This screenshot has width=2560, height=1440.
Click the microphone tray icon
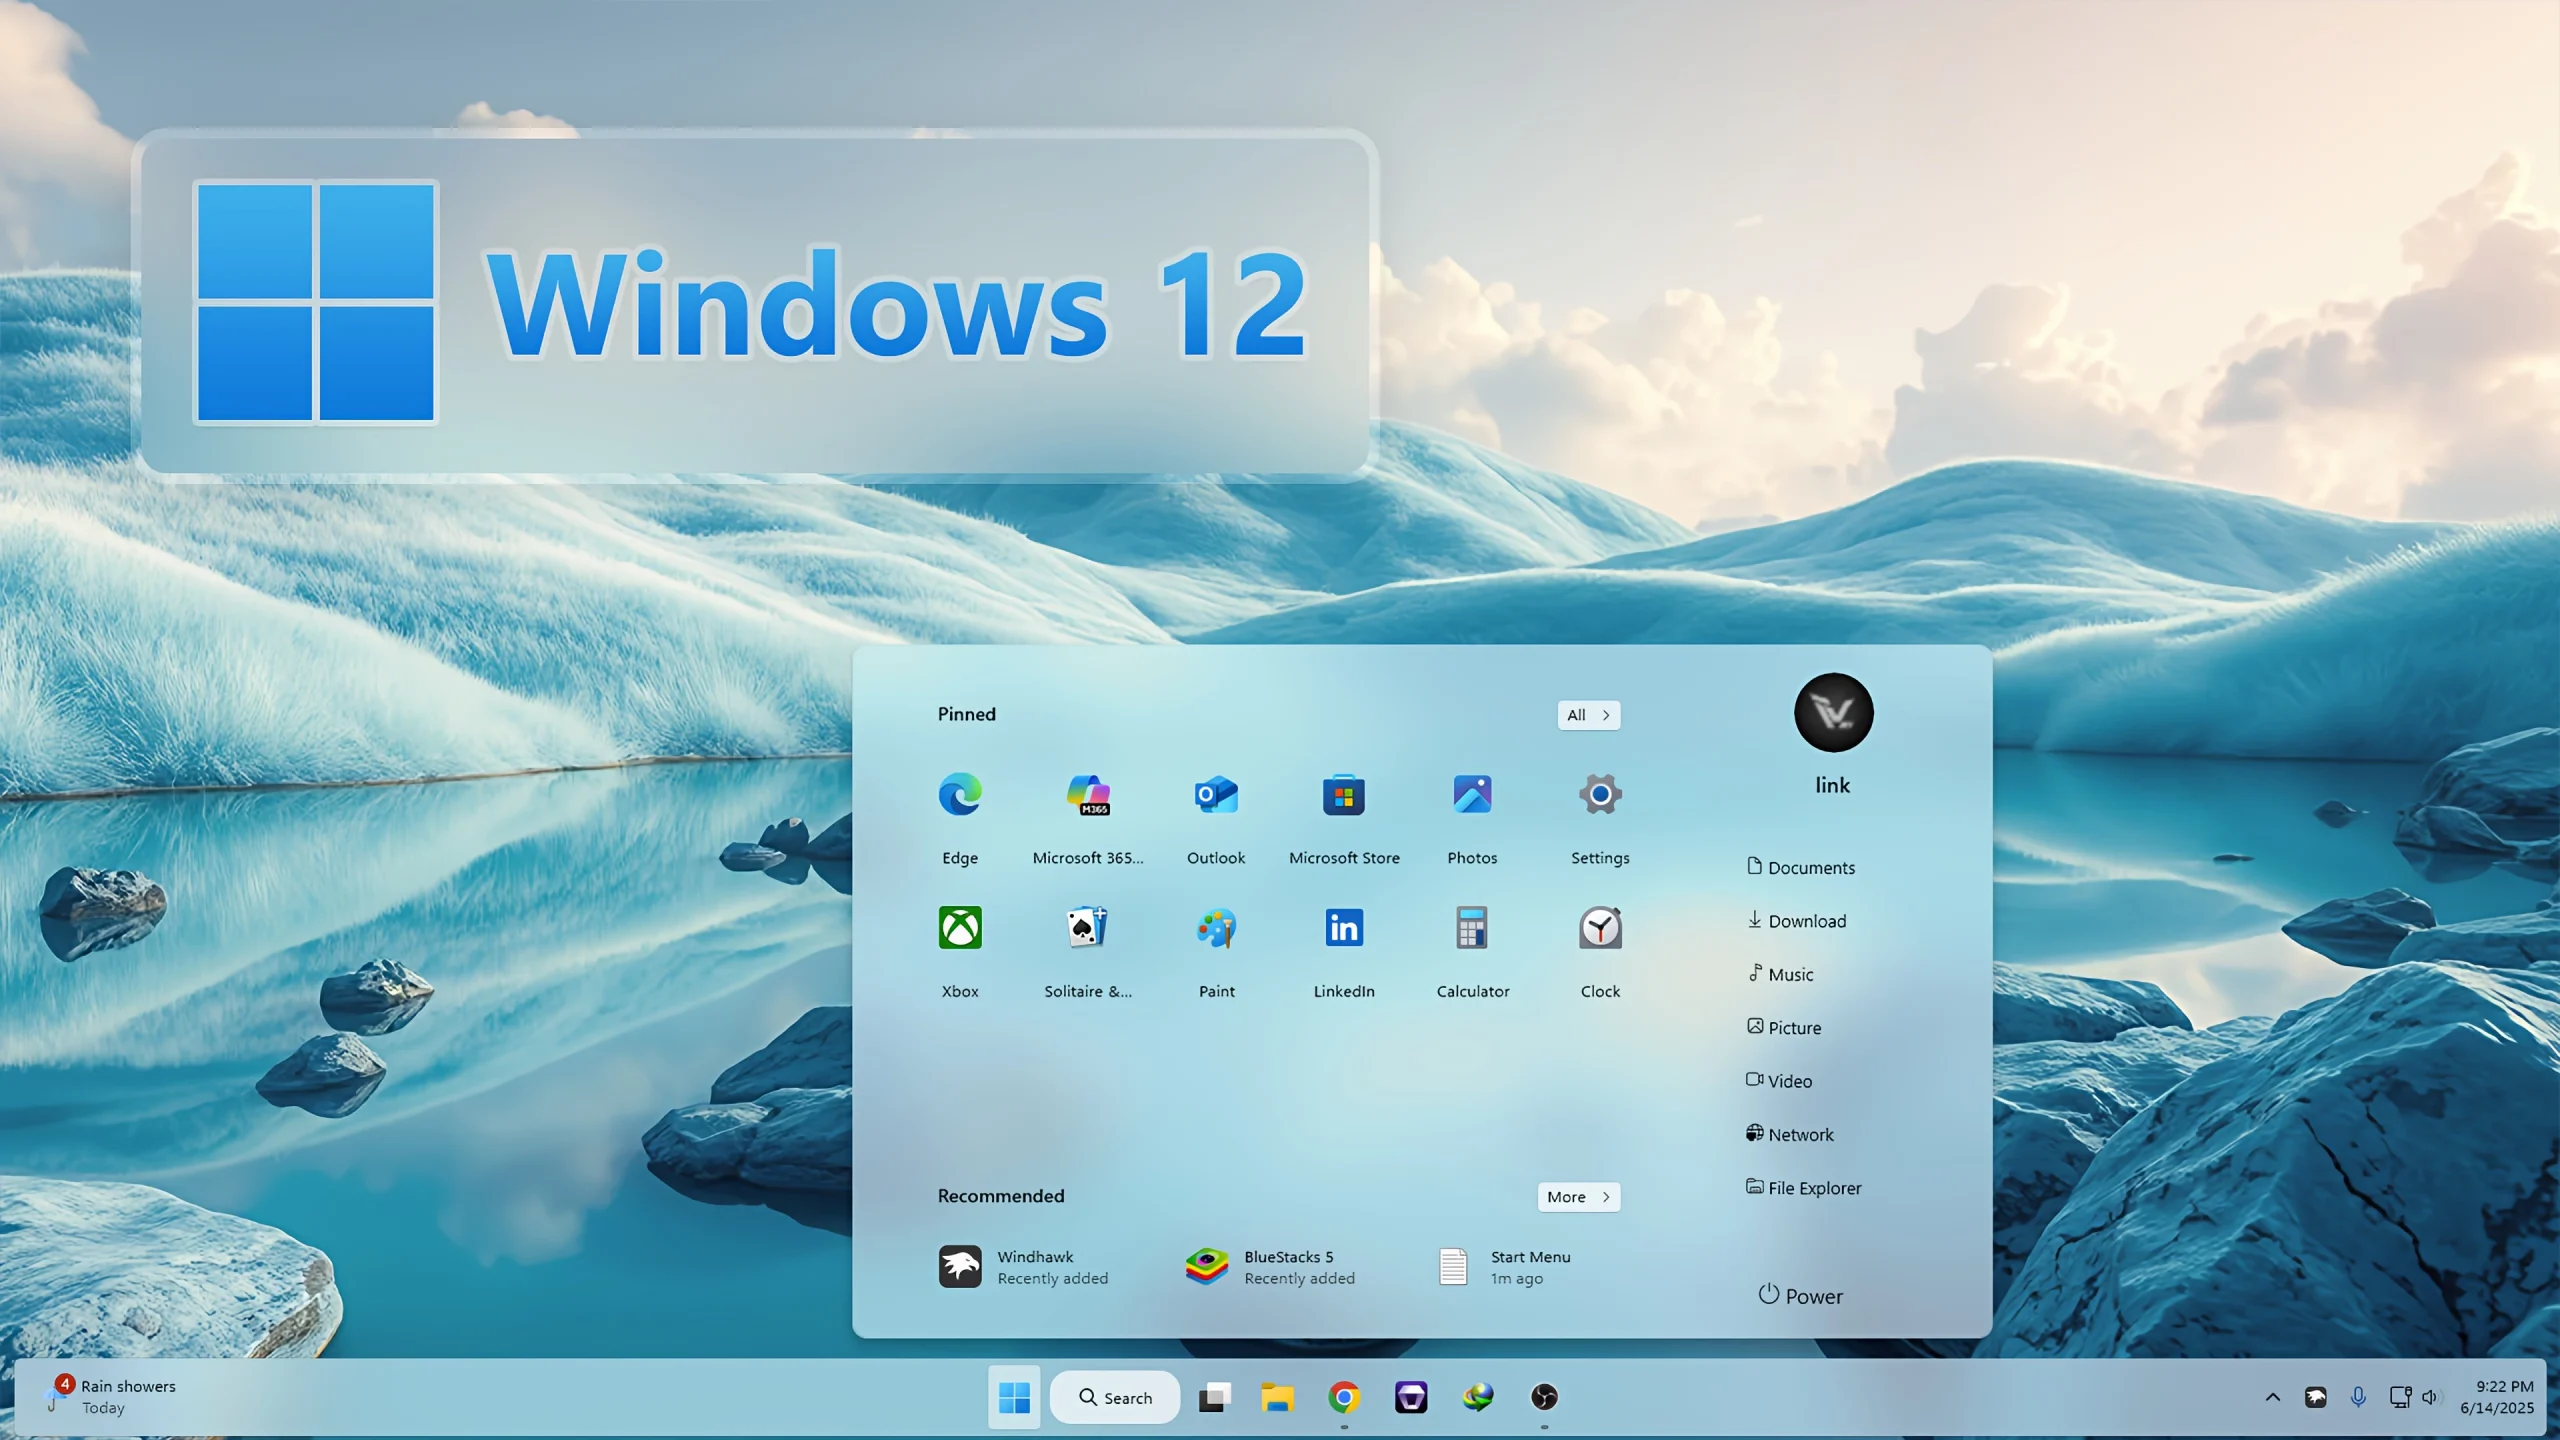click(2358, 1397)
